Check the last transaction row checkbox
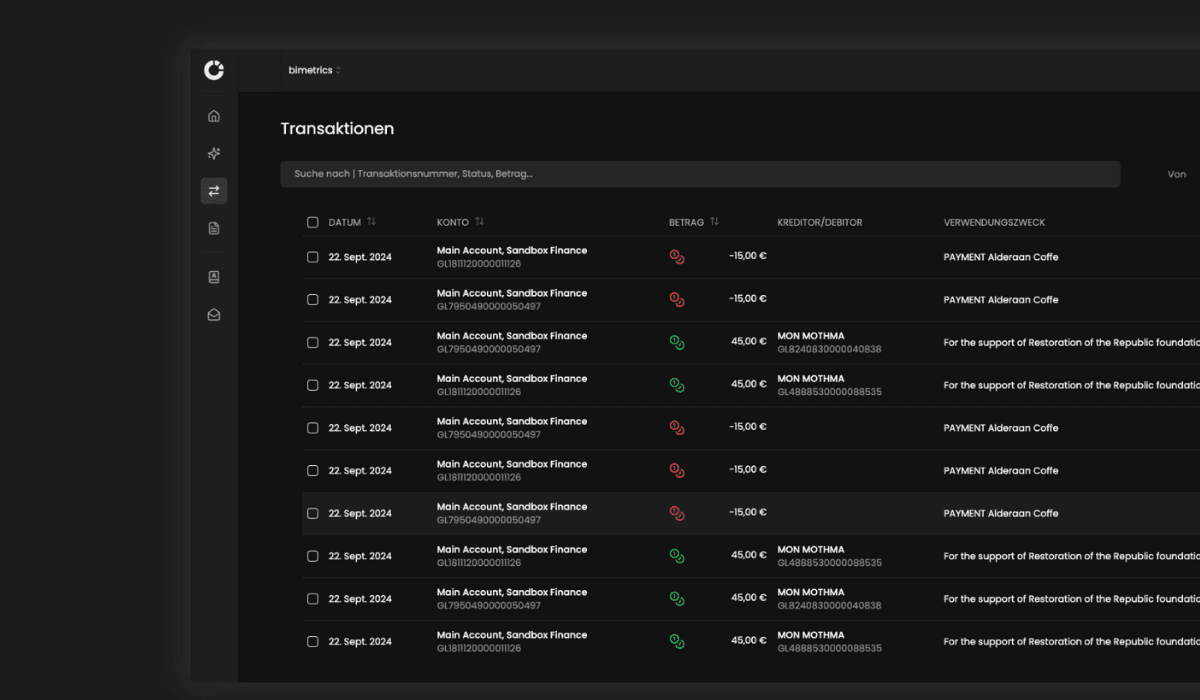 point(313,642)
